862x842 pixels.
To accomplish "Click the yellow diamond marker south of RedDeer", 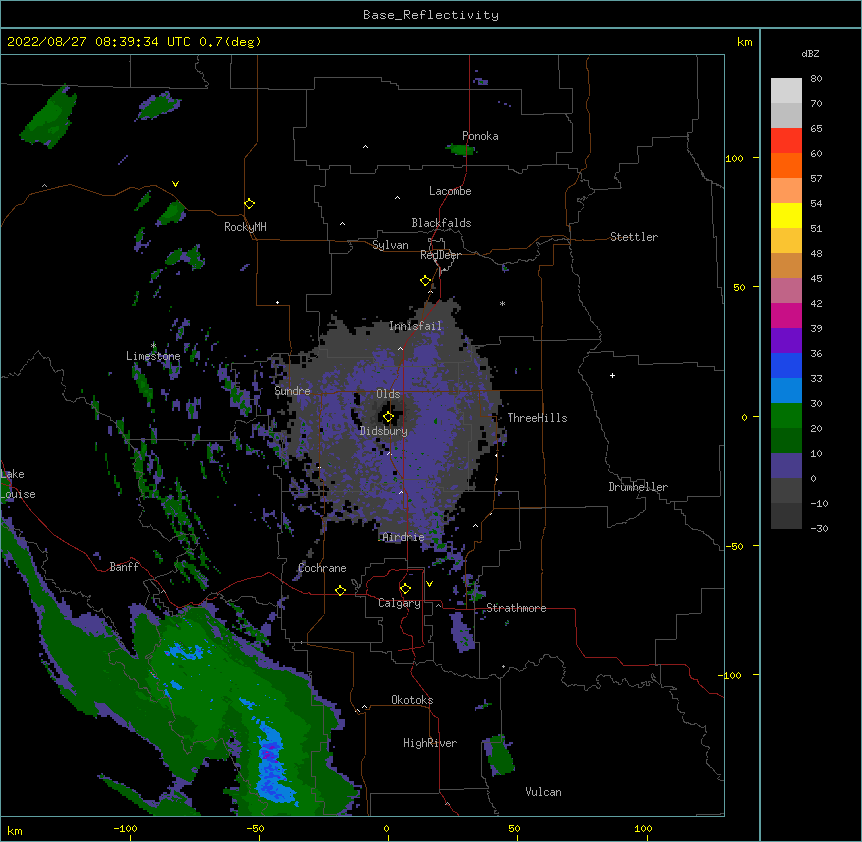I will pyautogui.click(x=425, y=281).
